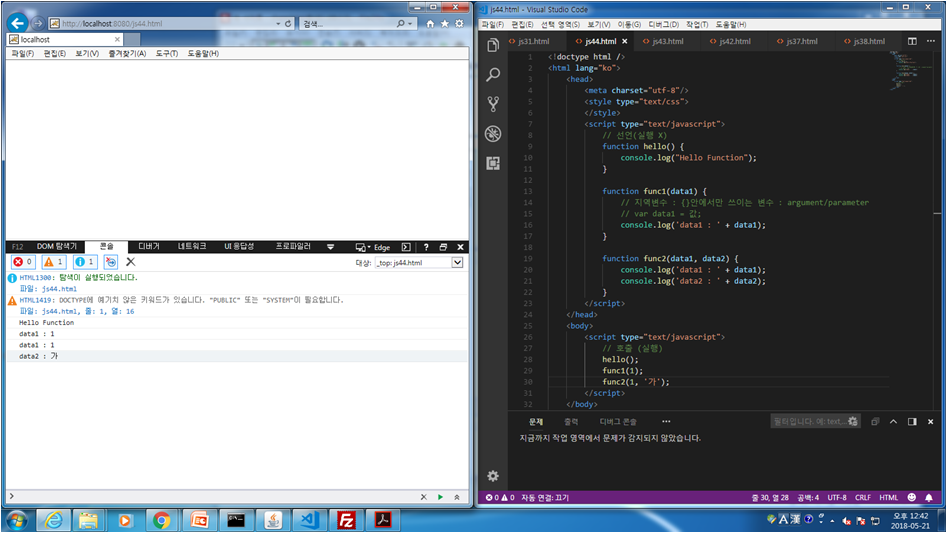Open the IE Favorites menu
This screenshot has height=533, width=947.
pos(127,53)
